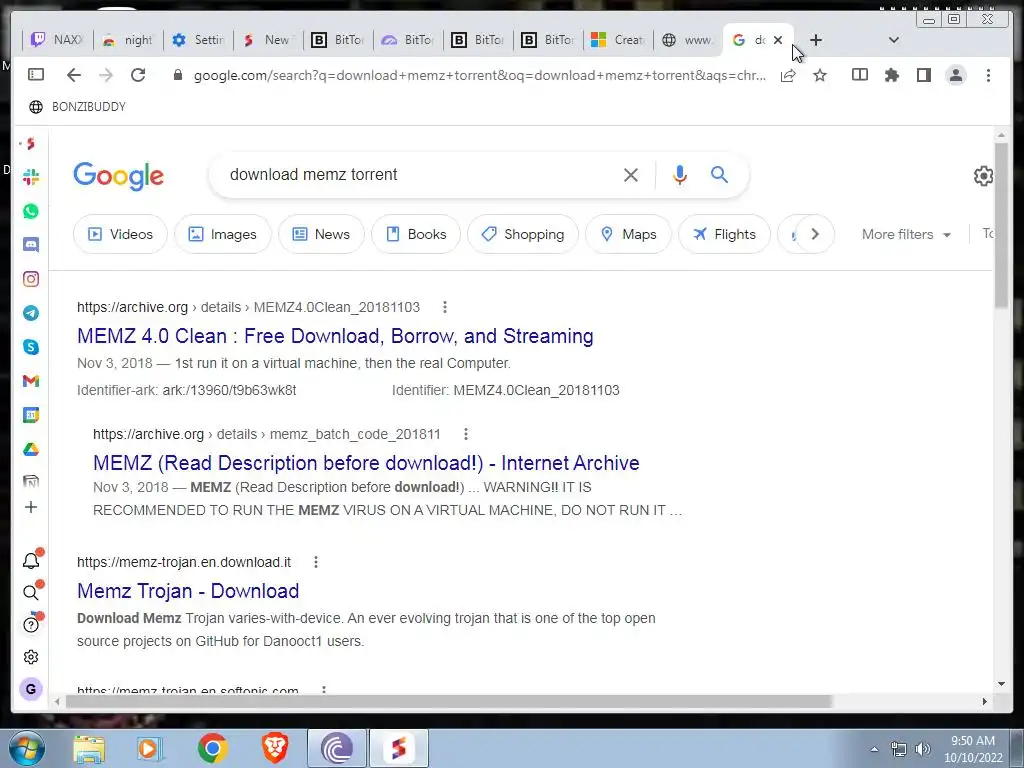The width and height of the screenshot is (1024, 768).
Task: Open the Skype sidebar icon
Action: (31, 347)
